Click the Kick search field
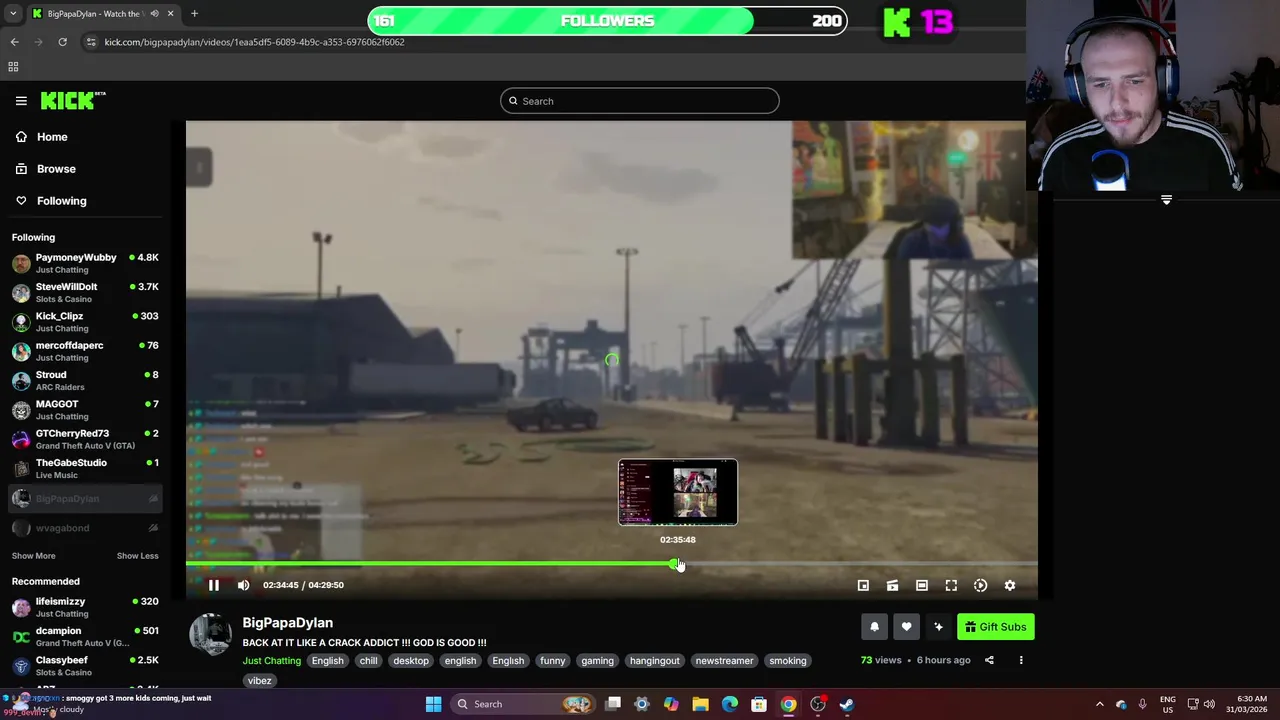 [x=640, y=101]
